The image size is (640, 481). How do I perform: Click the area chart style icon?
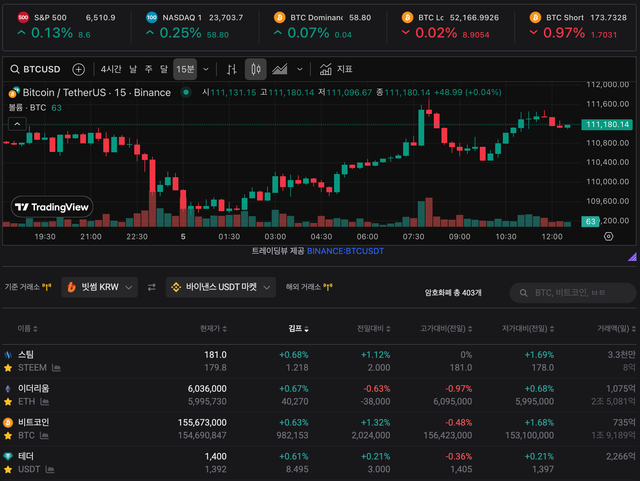tap(280, 69)
